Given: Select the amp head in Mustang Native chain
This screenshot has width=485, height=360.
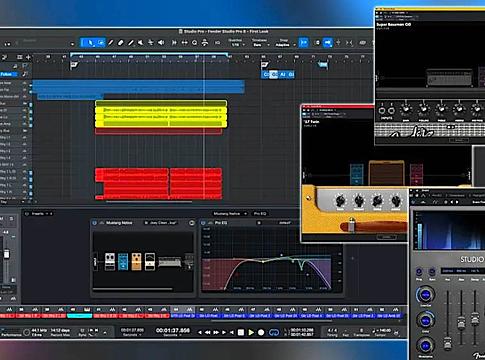Looking at the screenshot, I should coord(170,262).
